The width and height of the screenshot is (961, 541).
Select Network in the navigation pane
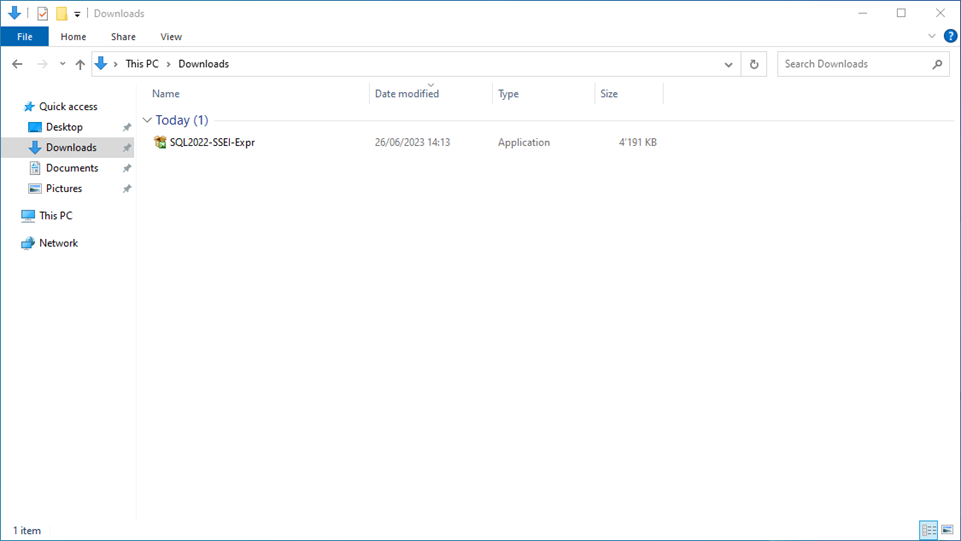pos(58,243)
